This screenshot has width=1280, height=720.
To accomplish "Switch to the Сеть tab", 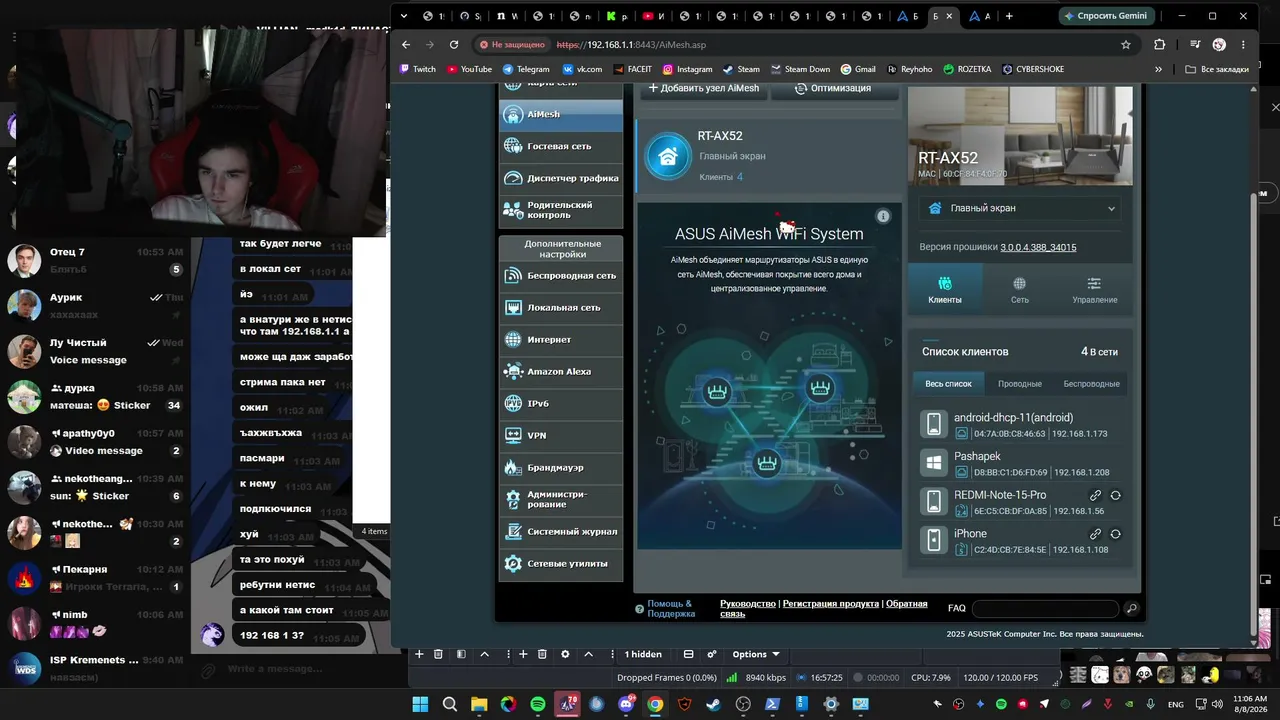I will tap(1019, 291).
